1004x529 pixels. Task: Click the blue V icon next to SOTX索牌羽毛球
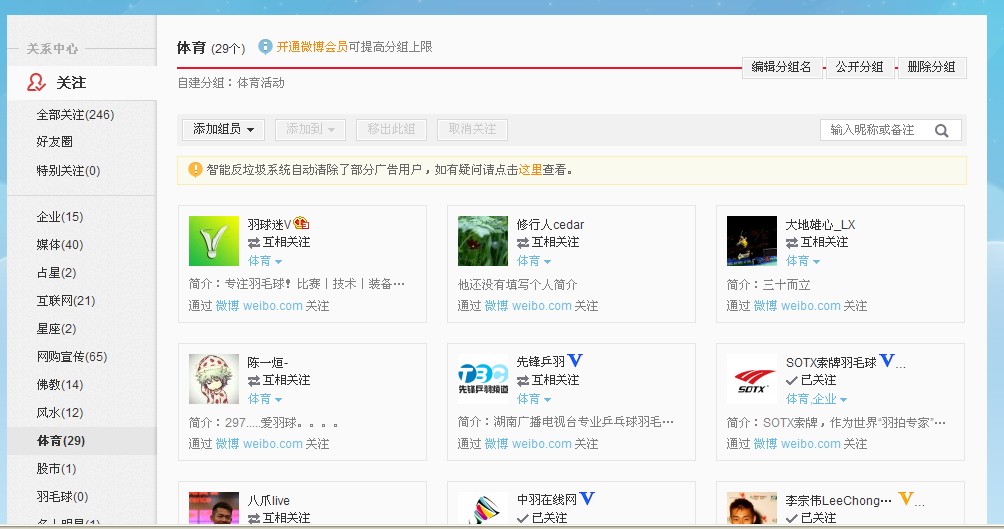(x=887, y=361)
